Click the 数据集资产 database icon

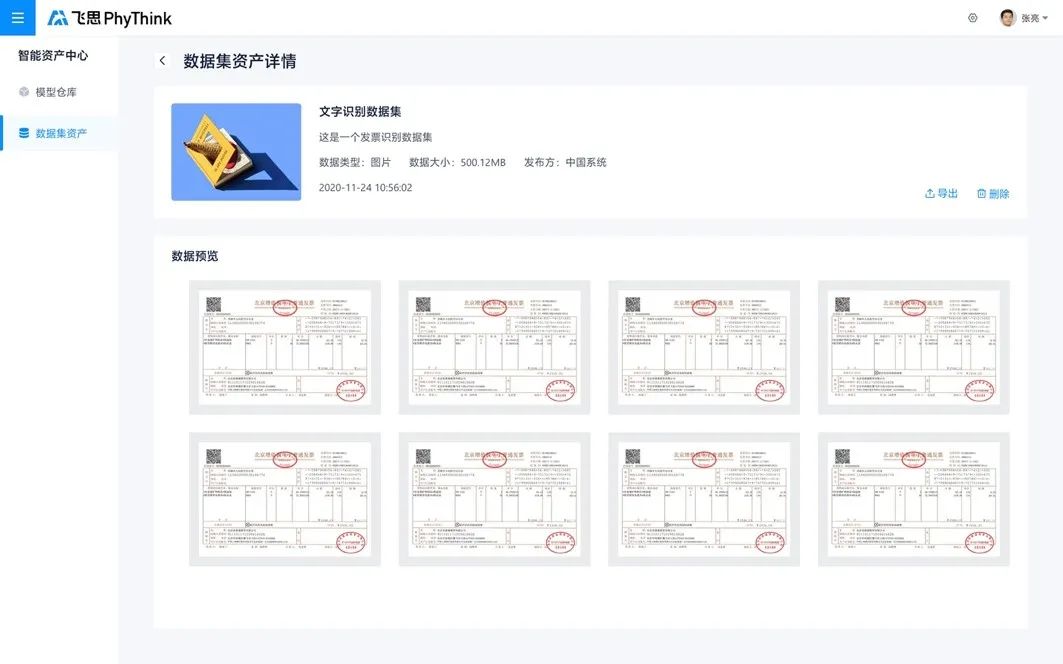(24, 133)
